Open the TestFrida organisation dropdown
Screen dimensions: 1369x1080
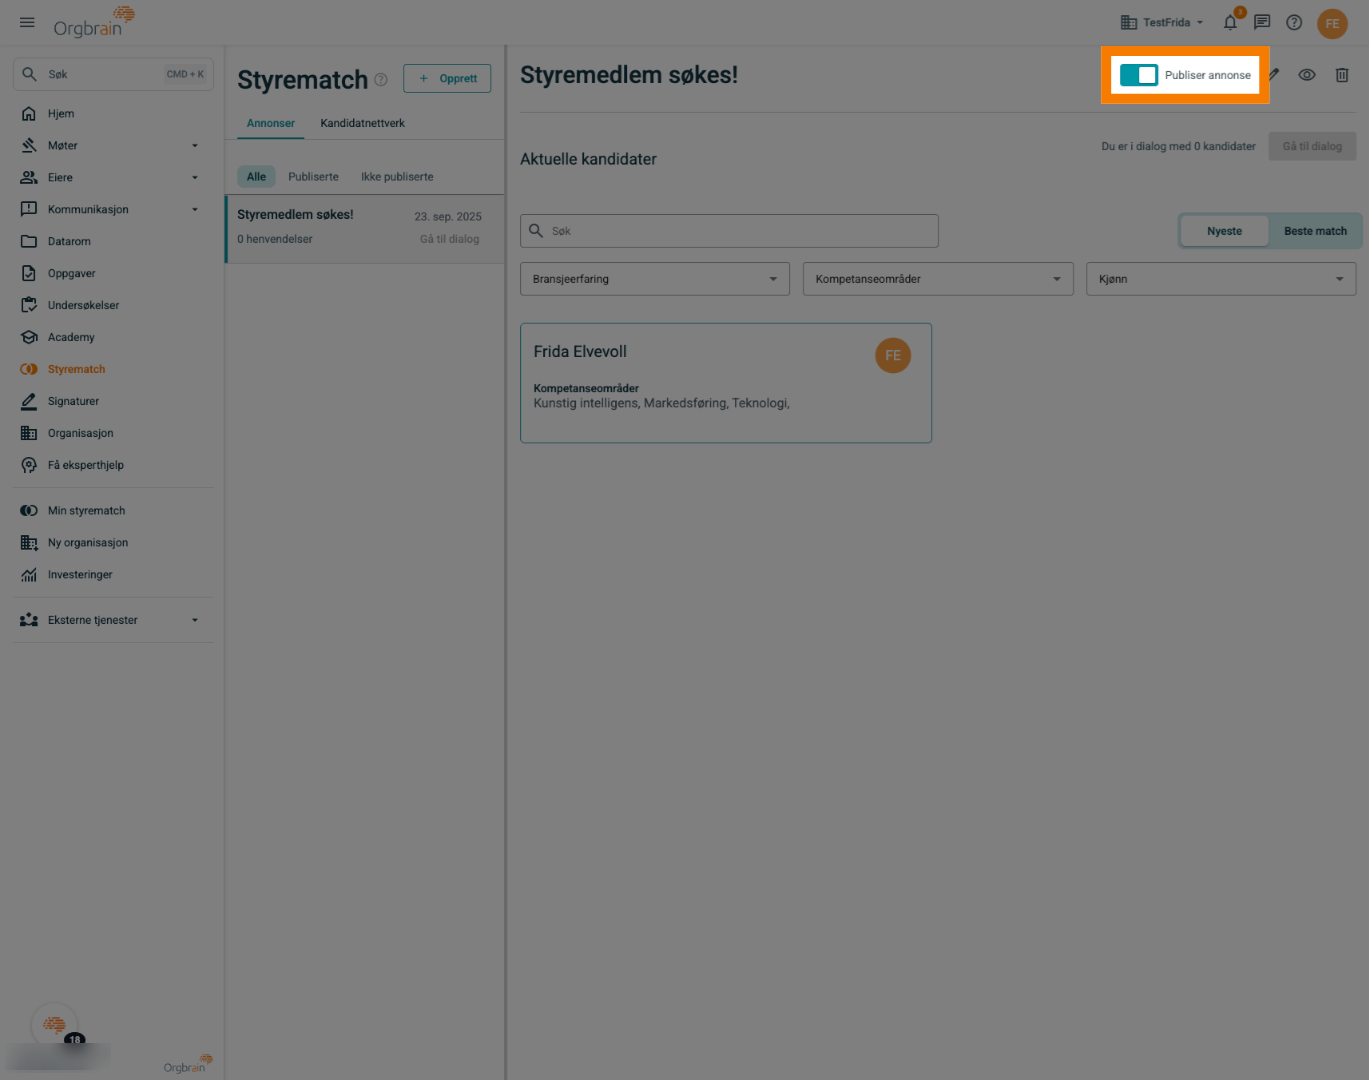pos(1162,22)
